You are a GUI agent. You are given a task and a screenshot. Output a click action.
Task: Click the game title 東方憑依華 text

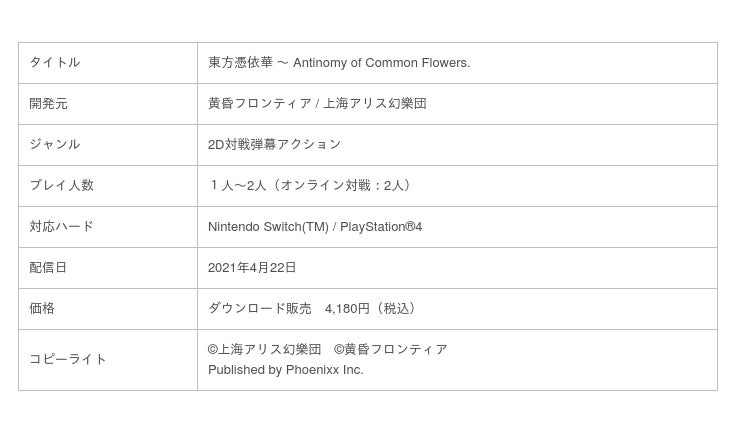pos(240,63)
